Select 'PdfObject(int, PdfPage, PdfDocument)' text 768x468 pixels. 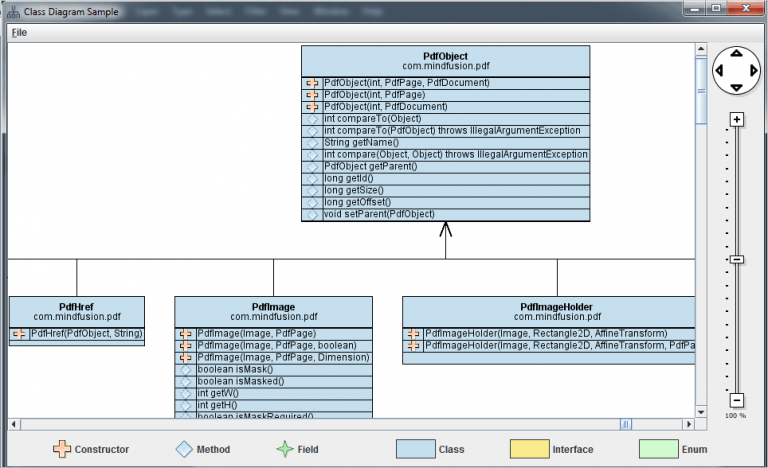(x=407, y=82)
